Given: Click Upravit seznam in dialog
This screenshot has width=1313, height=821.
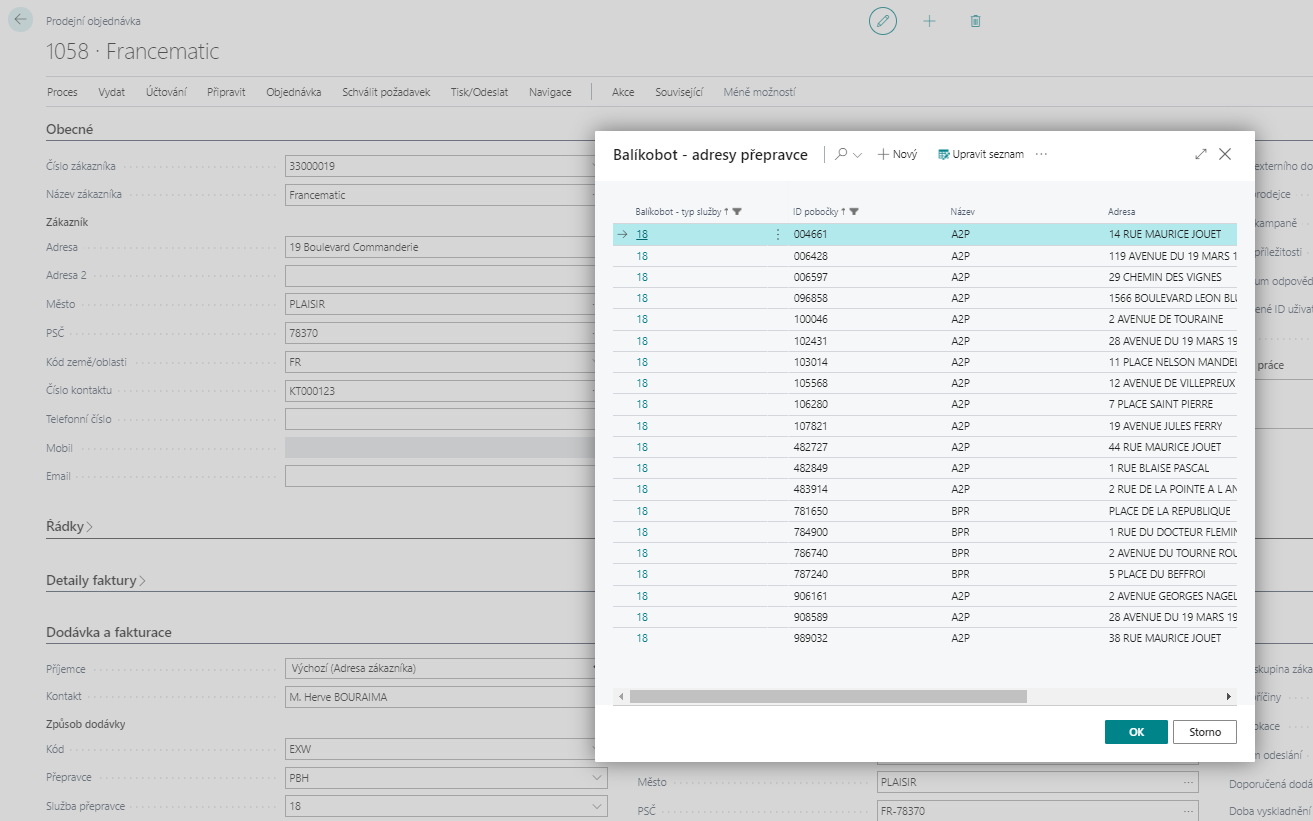Looking at the screenshot, I should (x=980, y=154).
